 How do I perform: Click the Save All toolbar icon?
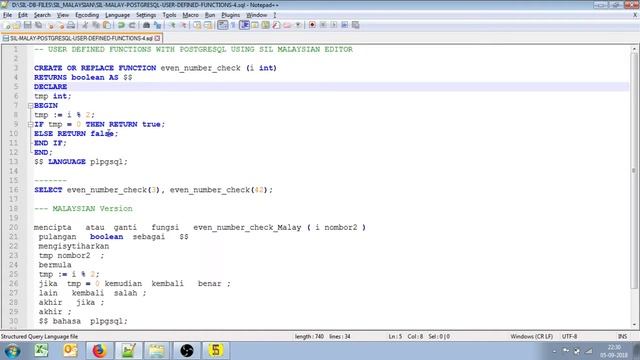click(38, 25)
